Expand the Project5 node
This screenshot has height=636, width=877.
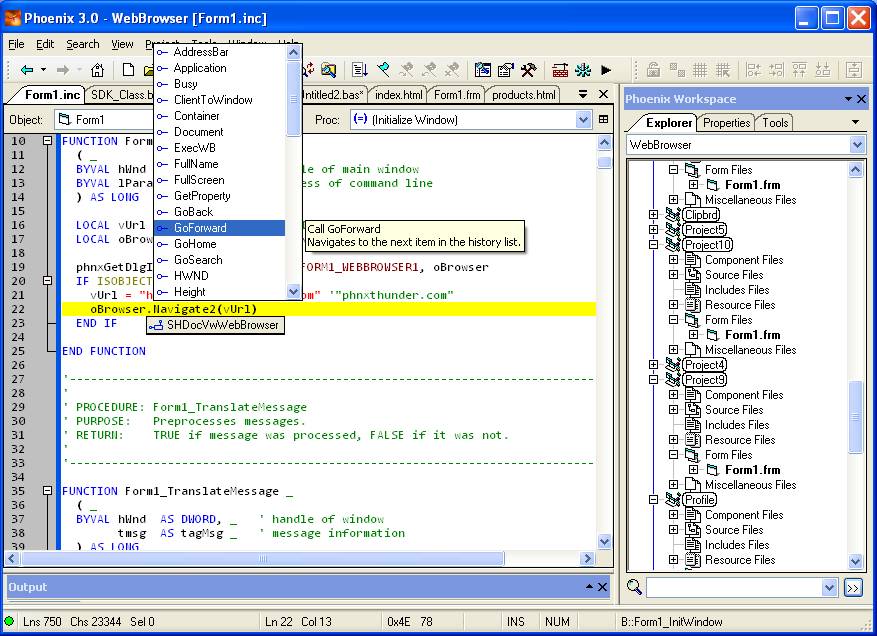[653, 229]
